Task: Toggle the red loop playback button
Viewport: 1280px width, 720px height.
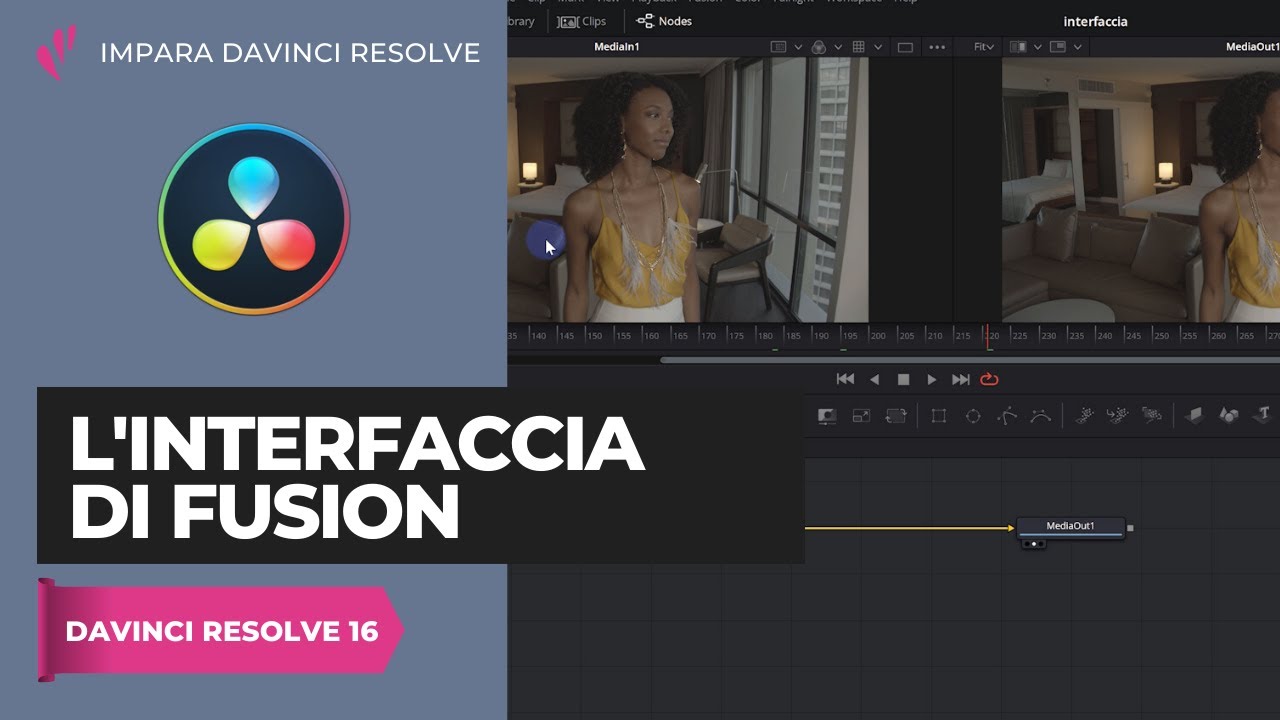Action: 990,379
